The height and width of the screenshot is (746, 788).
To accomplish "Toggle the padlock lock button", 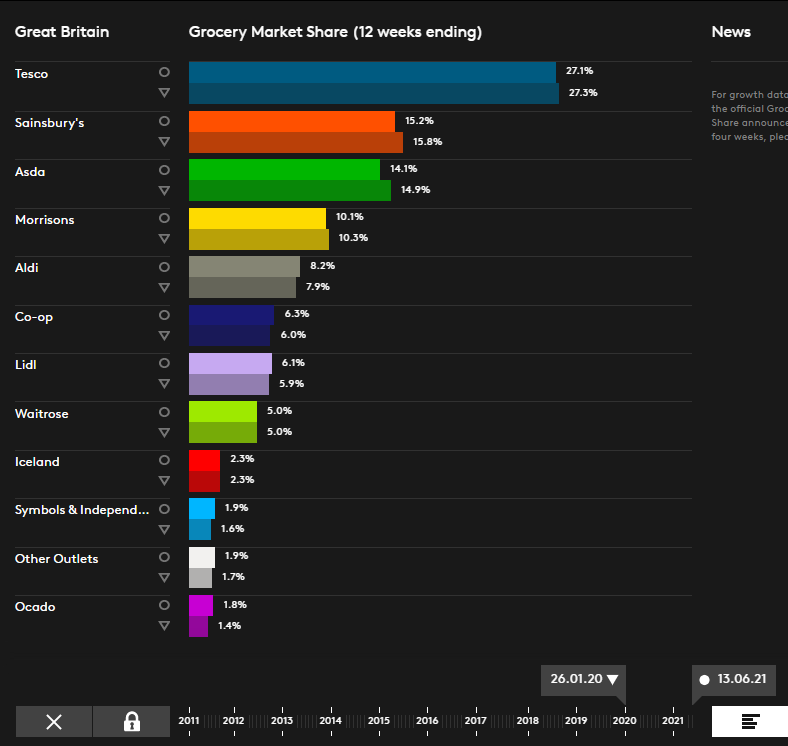I will (132, 722).
